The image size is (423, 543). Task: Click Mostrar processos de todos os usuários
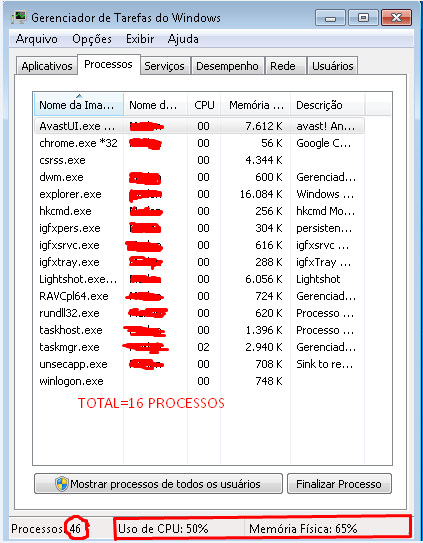(x=158, y=483)
